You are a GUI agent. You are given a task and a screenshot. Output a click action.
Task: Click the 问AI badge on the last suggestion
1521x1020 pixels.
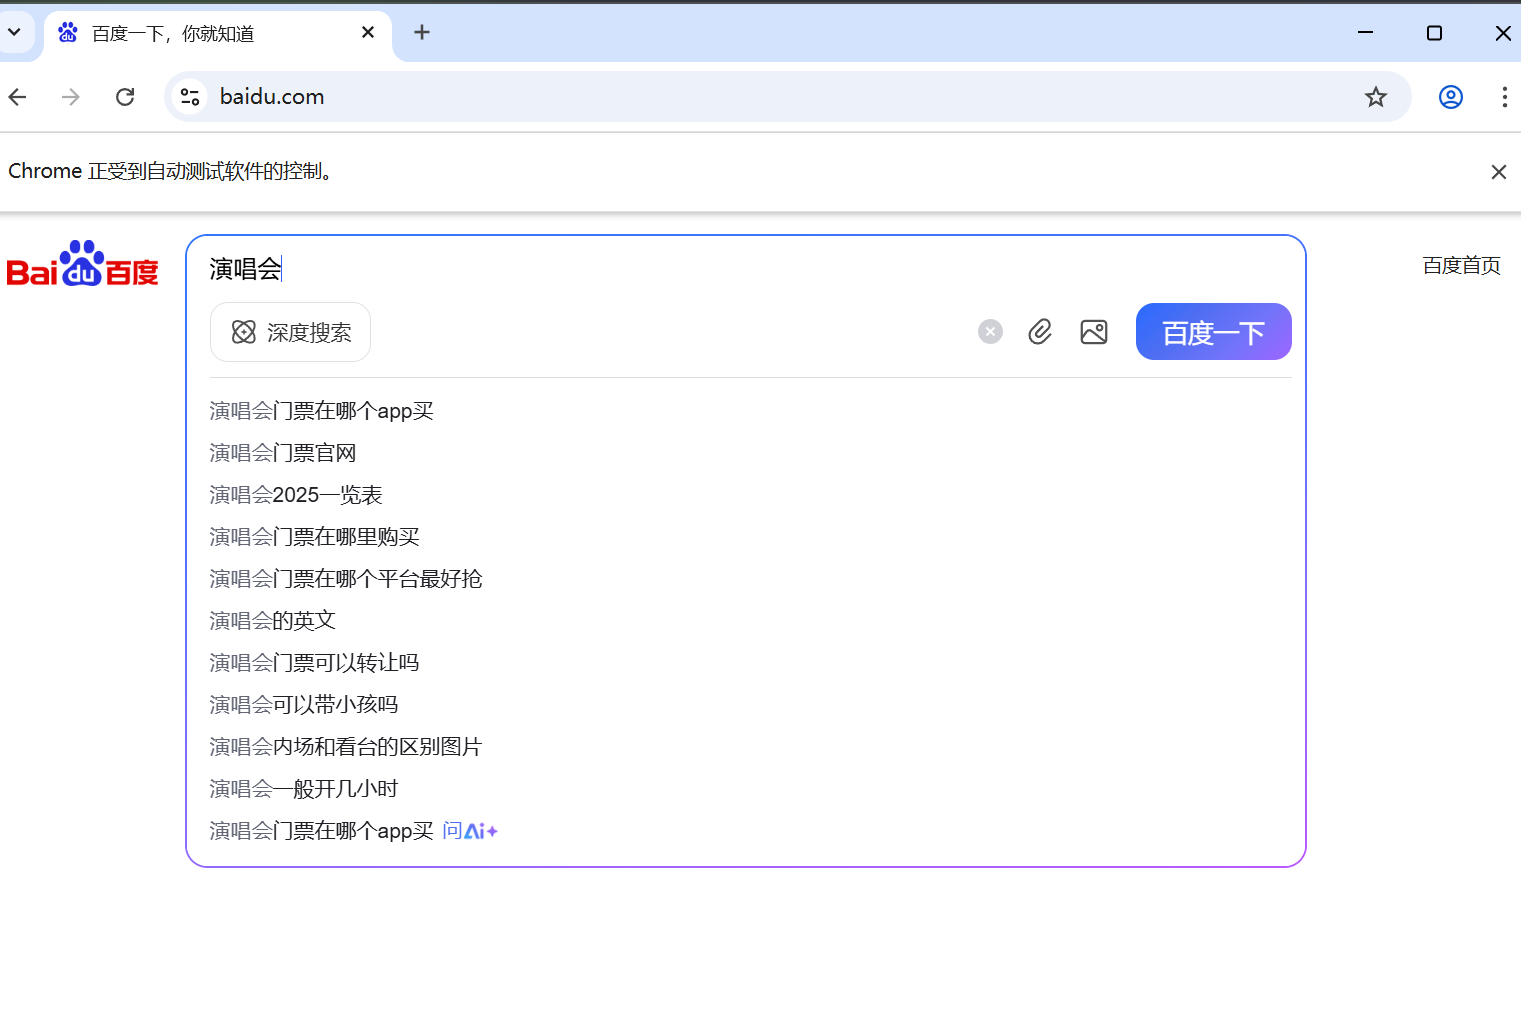470,831
